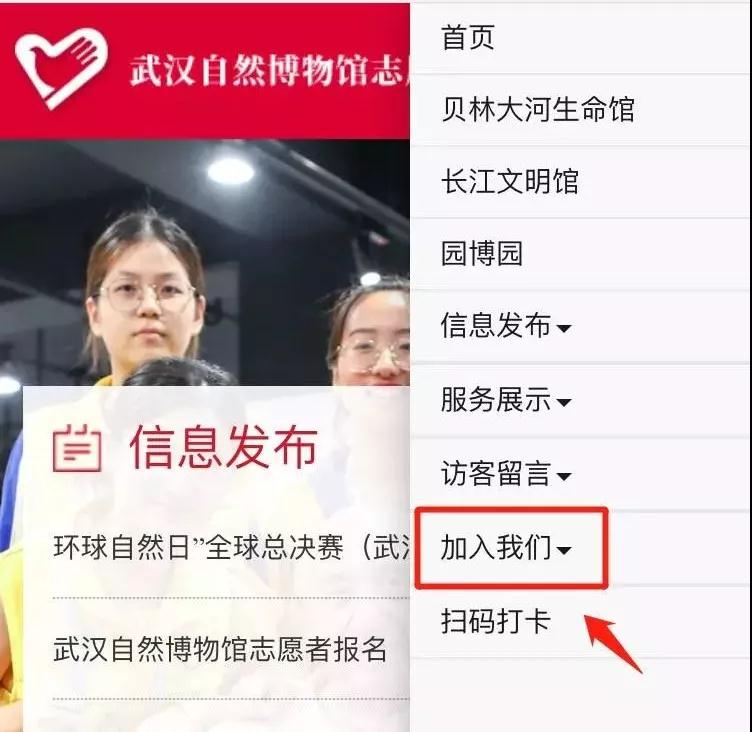This screenshot has height=732, width=752.
Task: Click 访客留言 menu label
Action: coord(496,474)
